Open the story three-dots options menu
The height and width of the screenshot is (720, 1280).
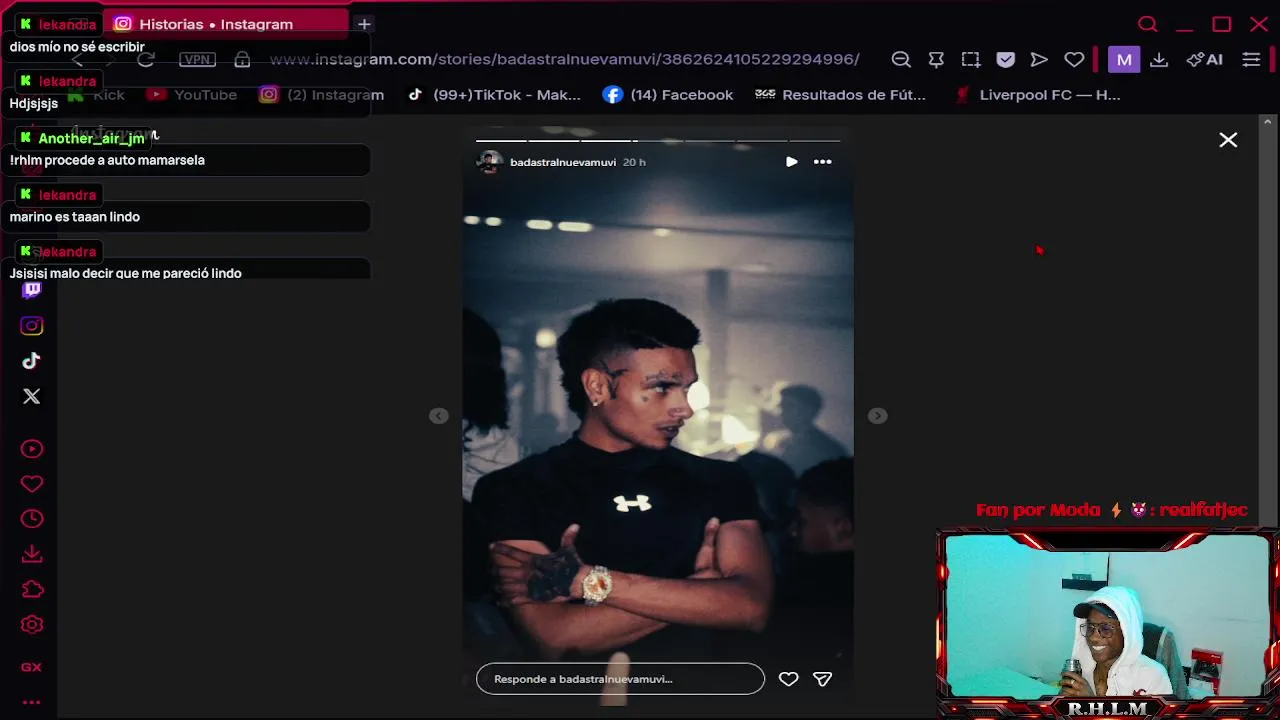[823, 162]
